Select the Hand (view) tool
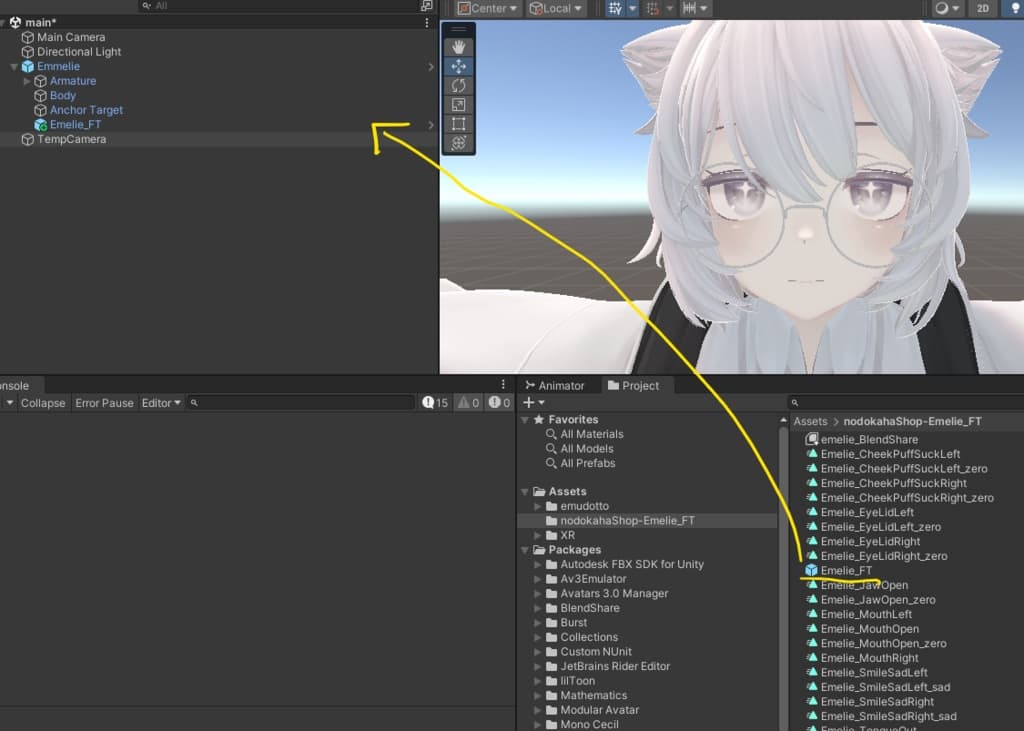Image resolution: width=1024 pixels, height=731 pixels. 458,47
